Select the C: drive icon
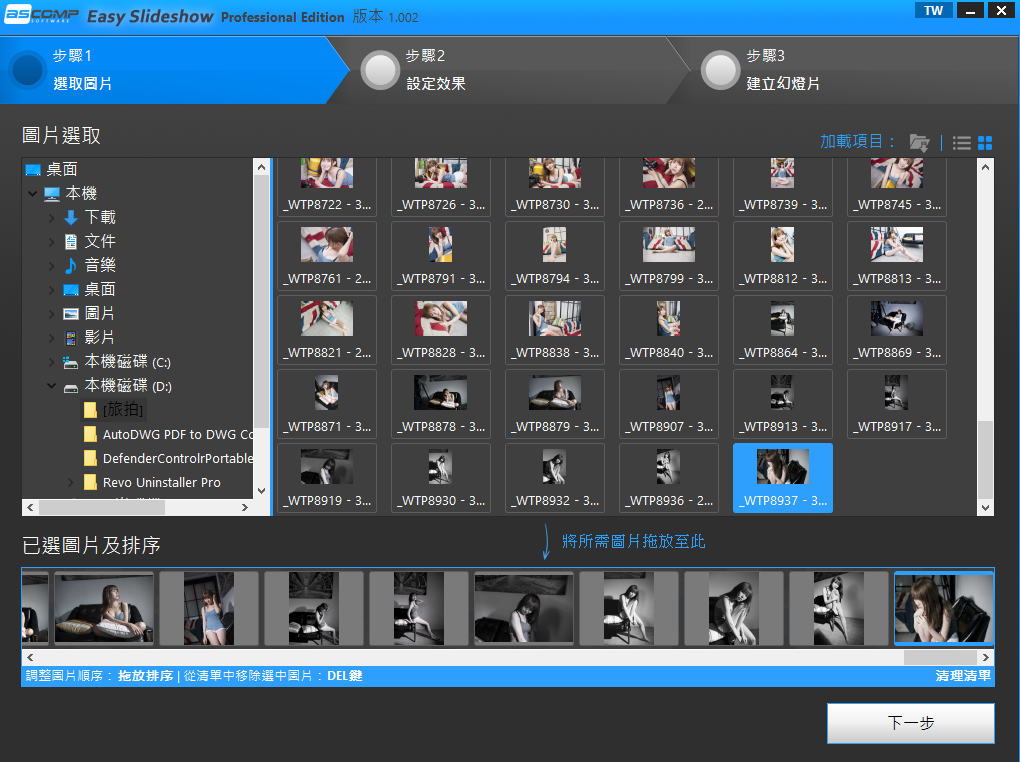The height and width of the screenshot is (762, 1020). click(71, 362)
